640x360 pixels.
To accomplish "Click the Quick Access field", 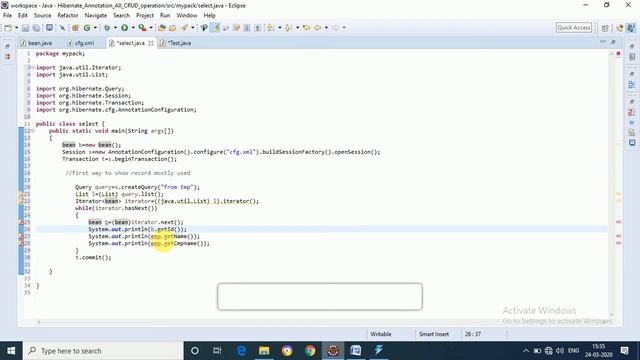I will pyautogui.click(x=574, y=27).
